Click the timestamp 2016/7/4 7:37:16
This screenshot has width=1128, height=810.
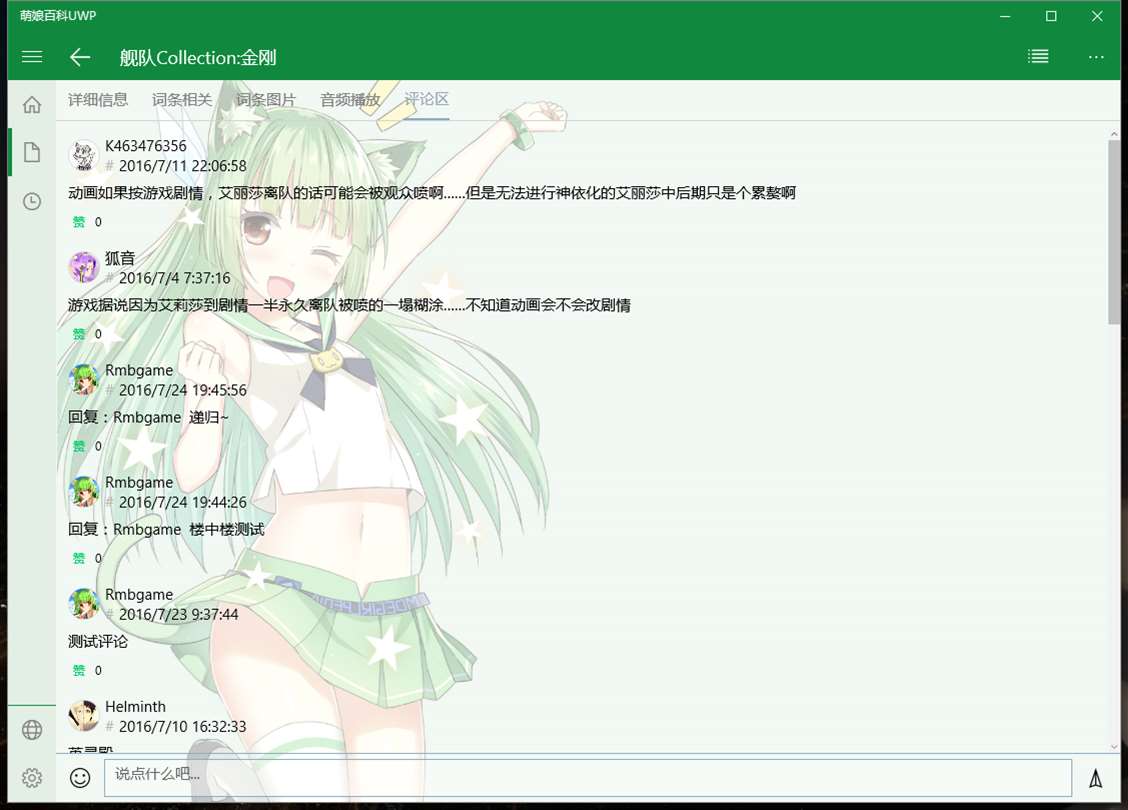point(175,278)
